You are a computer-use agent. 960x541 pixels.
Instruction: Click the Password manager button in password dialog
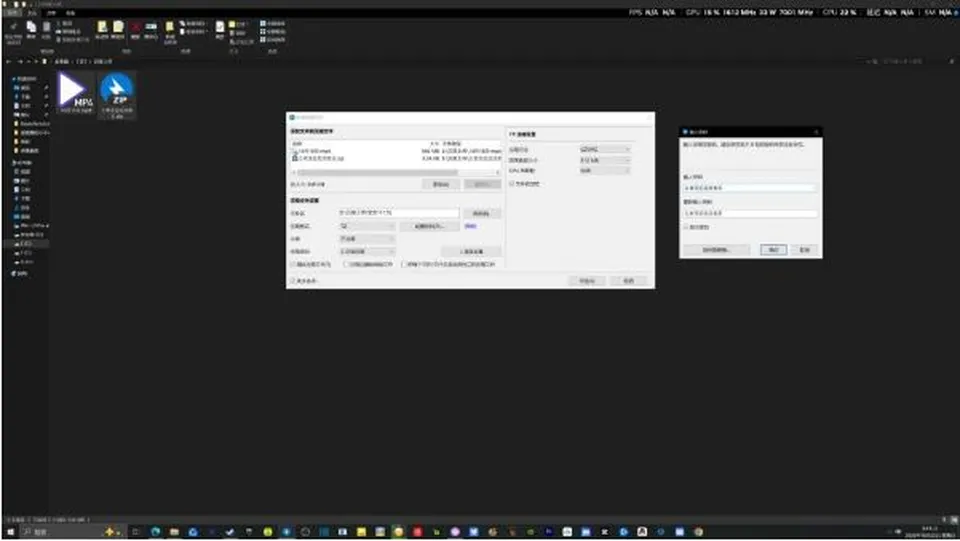716,250
